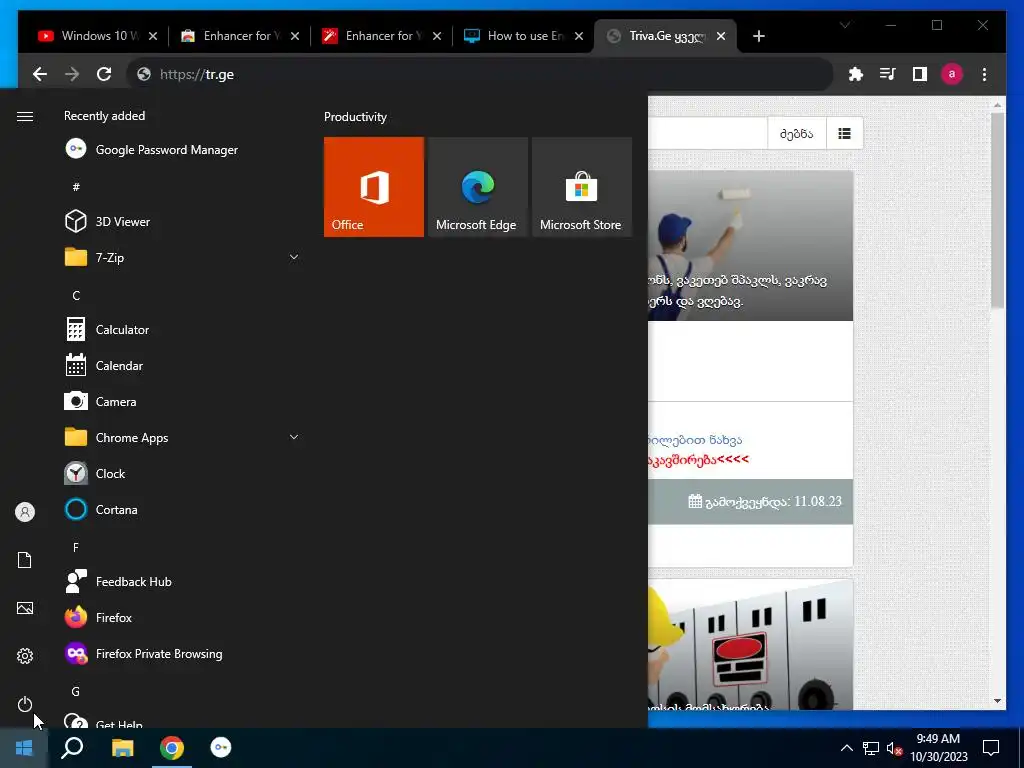Click the muted volume tray icon
This screenshot has width=1024, height=768.
[894, 748]
